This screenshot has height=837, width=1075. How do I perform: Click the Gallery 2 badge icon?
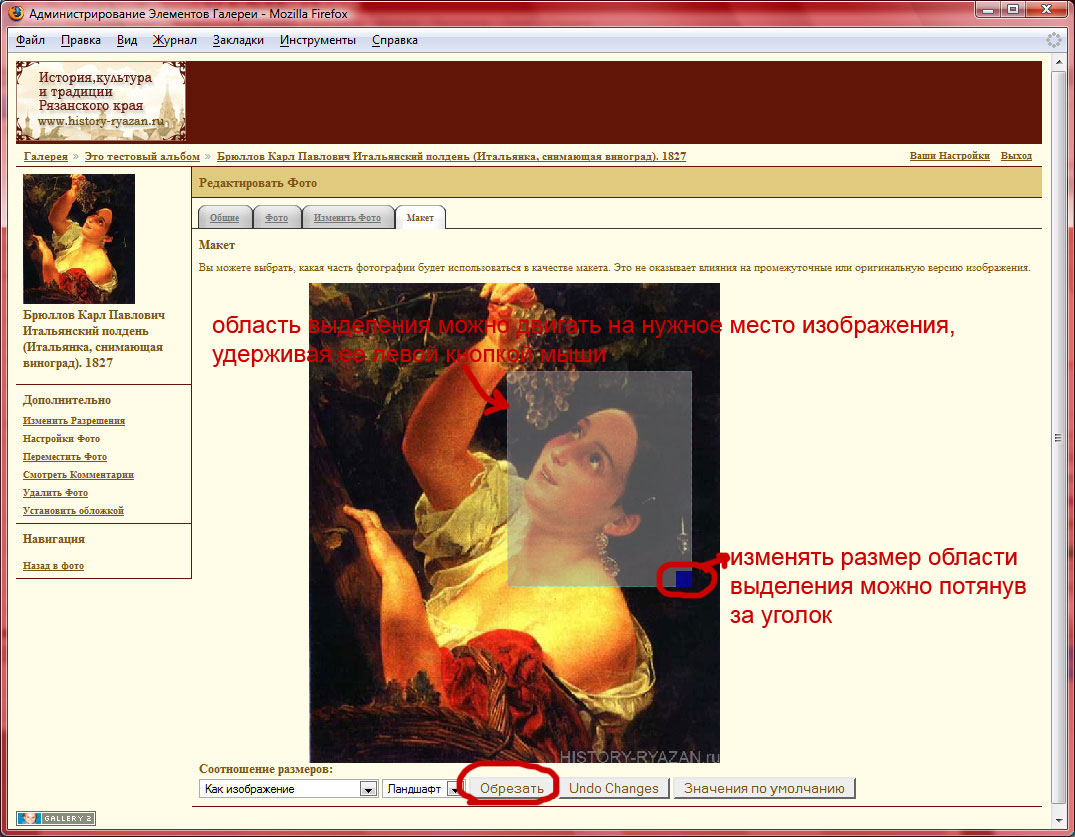pos(56,818)
